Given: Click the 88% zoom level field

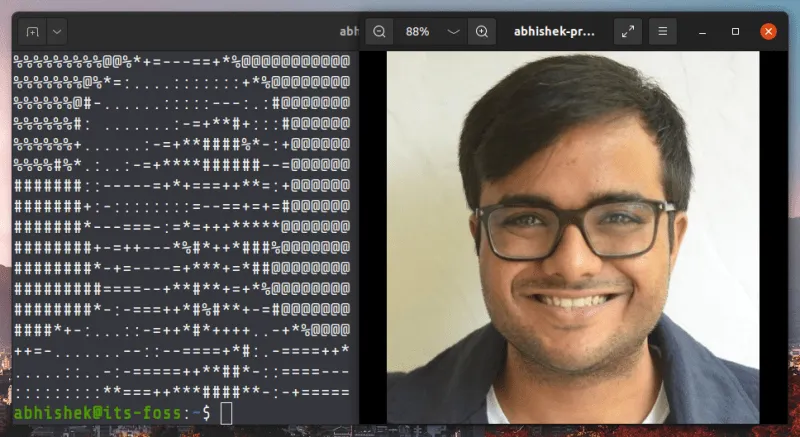Looking at the screenshot, I should 418,31.
